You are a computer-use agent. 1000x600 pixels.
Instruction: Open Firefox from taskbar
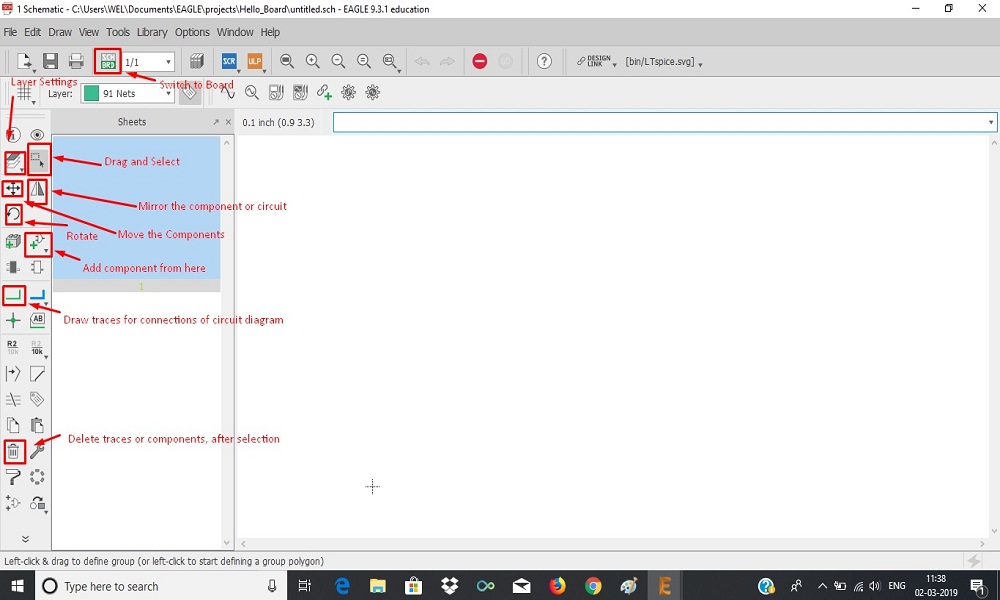point(557,586)
